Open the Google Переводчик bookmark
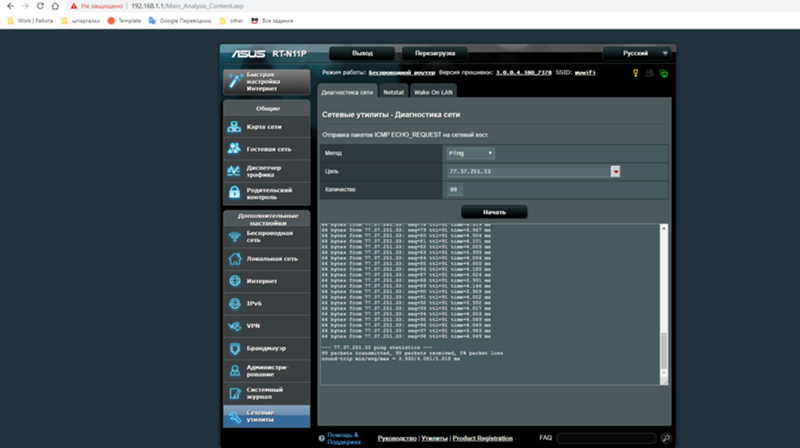 (180, 21)
